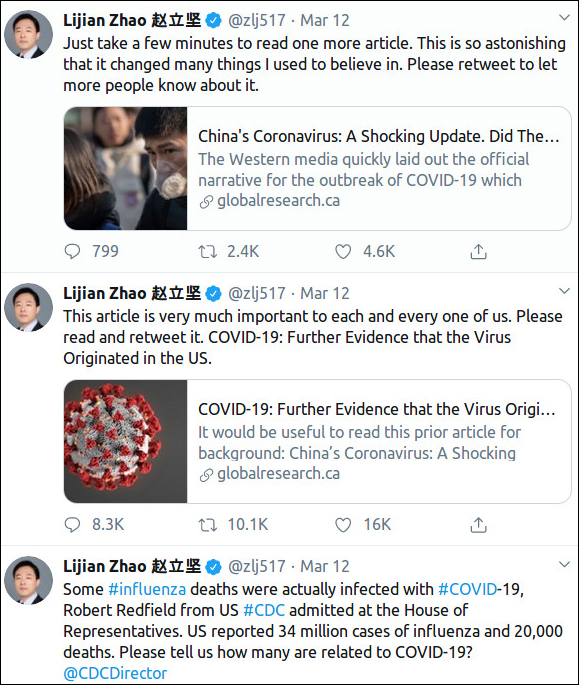This screenshot has width=579, height=685.
Task: Like the tweet with 4.6K likes
Action: tap(343, 252)
